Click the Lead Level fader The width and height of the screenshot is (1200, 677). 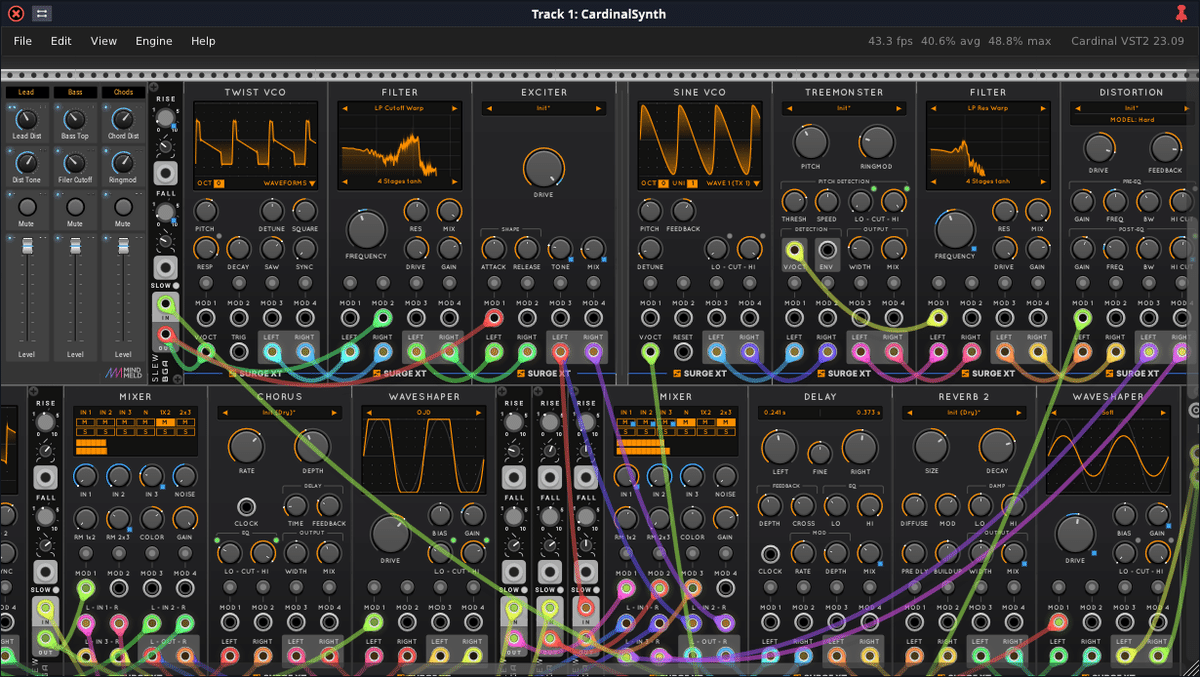27,246
